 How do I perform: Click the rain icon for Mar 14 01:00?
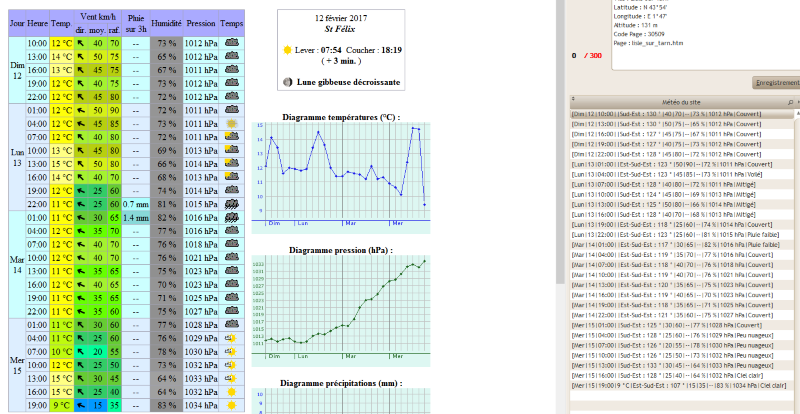click(x=232, y=217)
